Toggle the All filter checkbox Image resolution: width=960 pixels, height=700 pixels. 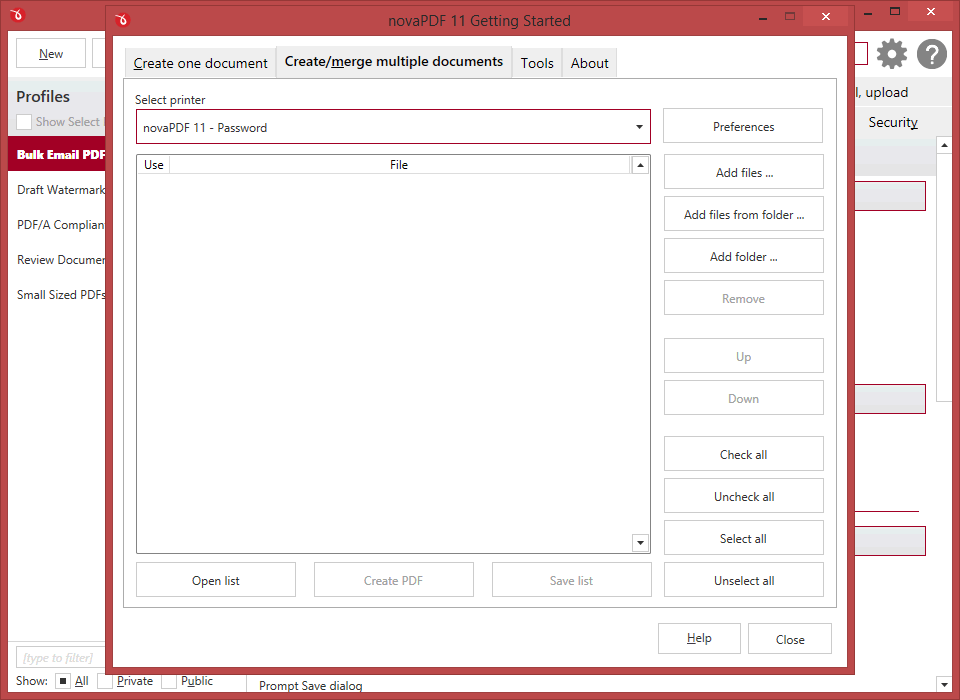pos(62,681)
